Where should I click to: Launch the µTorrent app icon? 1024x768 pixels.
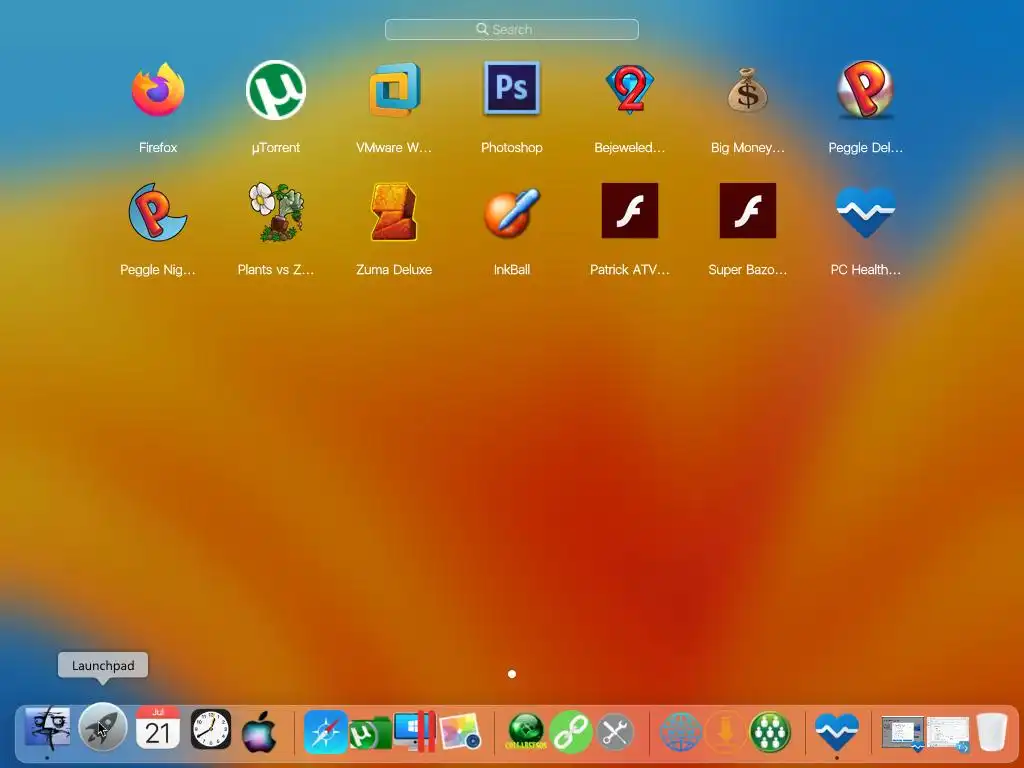[276, 90]
